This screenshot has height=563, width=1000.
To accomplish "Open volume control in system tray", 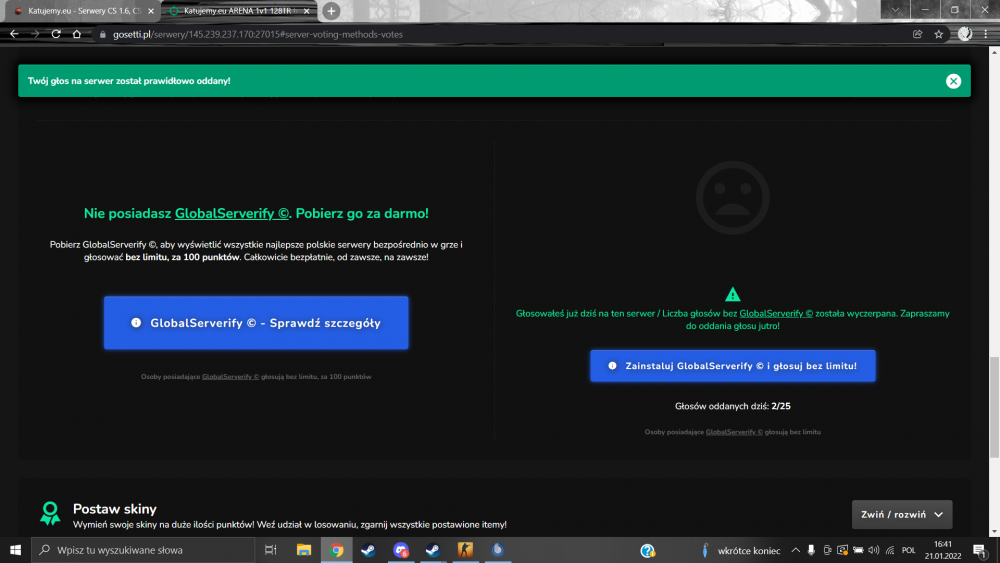I will click(x=874, y=550).
